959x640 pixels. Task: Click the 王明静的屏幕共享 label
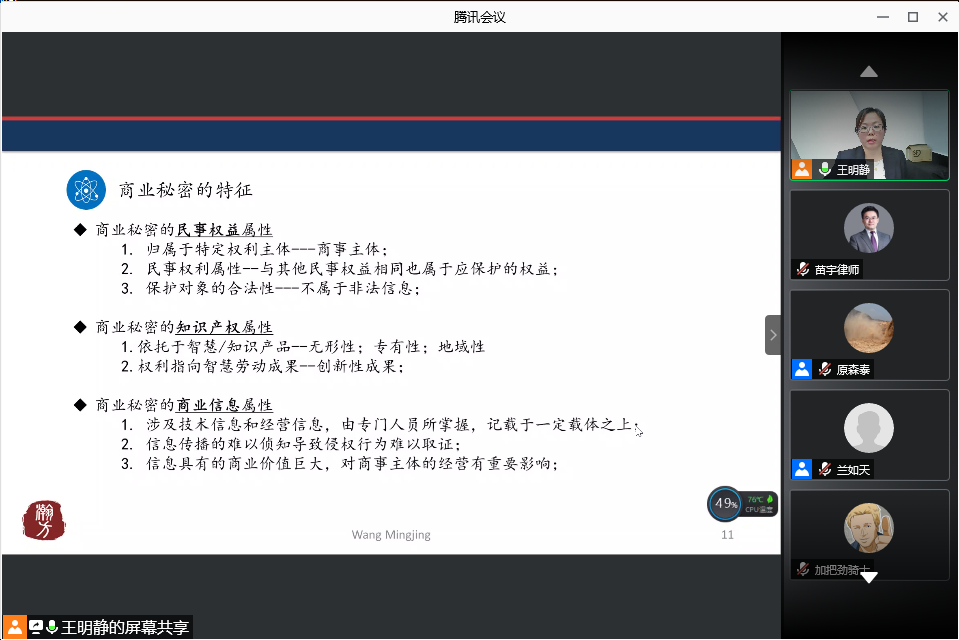[124, 628]
